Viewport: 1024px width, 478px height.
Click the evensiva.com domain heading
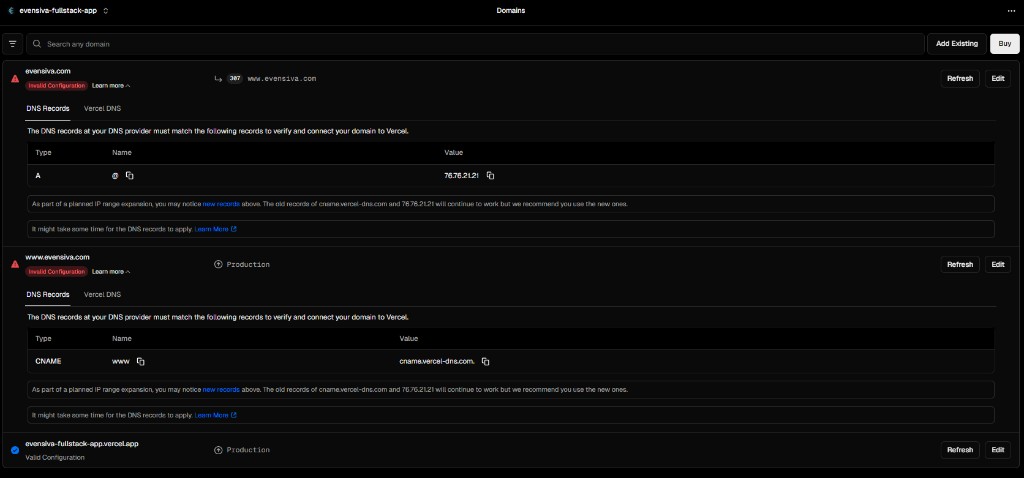tap(48, 71)
